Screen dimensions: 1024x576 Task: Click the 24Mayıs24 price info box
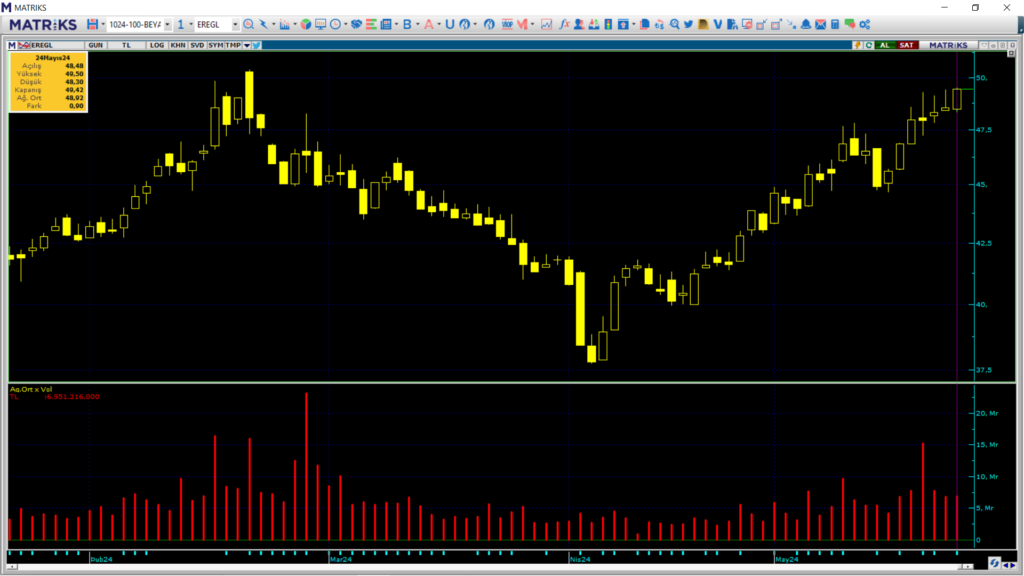click(x=47, y=83)
